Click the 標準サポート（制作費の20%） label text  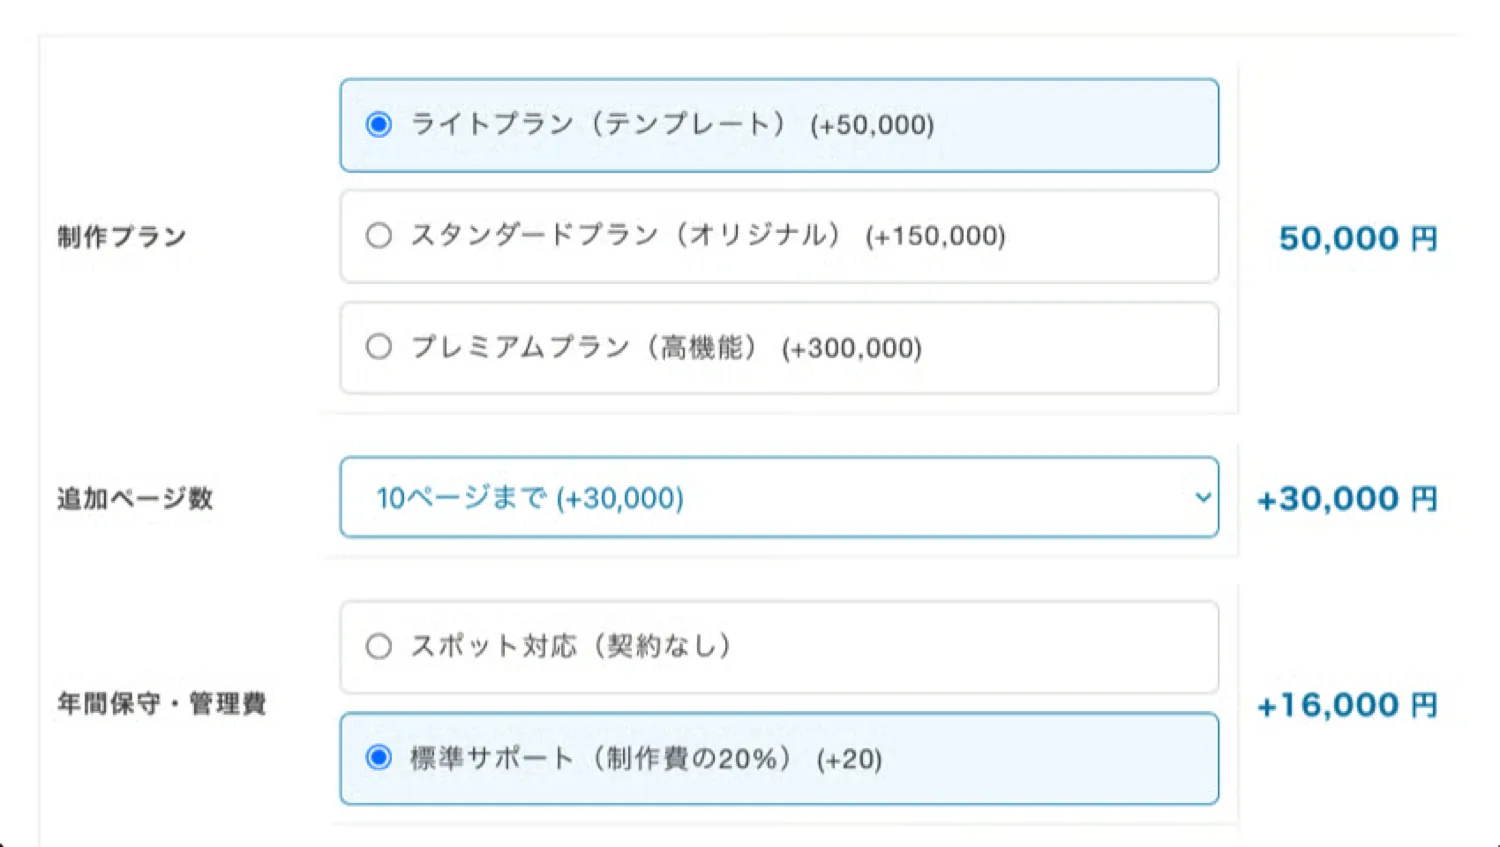600,758
